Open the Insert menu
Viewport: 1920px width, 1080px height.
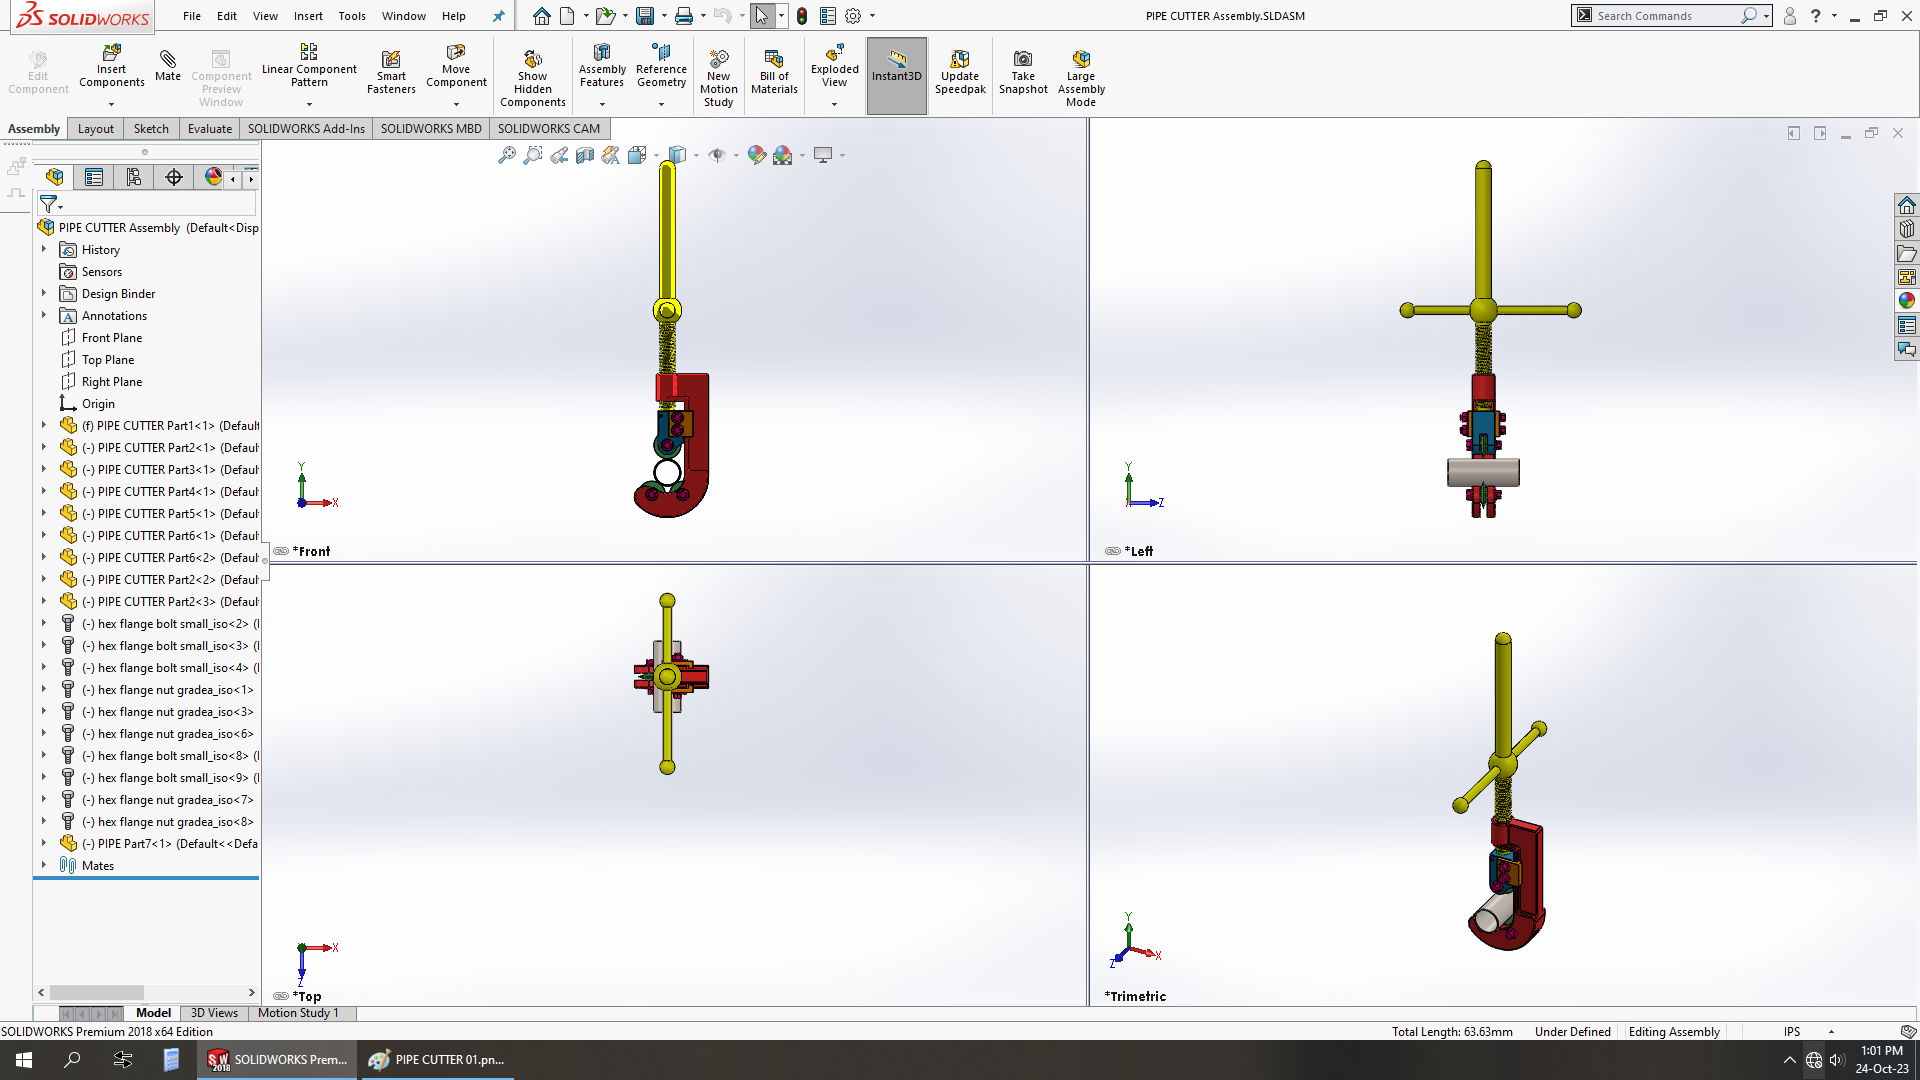pos(308,16)
